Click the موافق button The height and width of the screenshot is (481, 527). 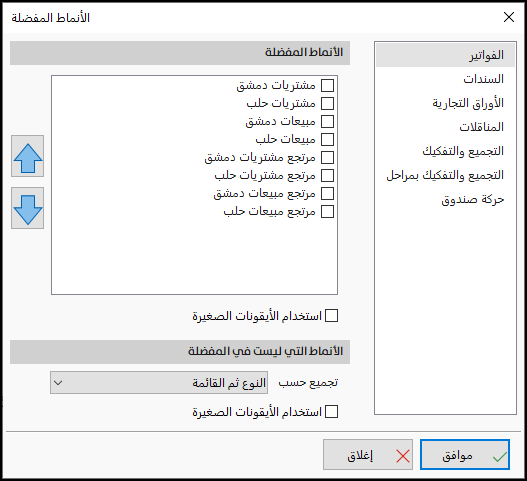click(x=465, y=454)
